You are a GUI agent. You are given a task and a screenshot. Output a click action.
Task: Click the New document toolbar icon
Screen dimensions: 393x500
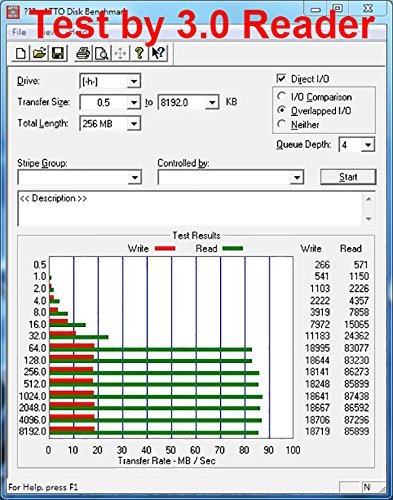pyautogui.click(x=21, y=53)
